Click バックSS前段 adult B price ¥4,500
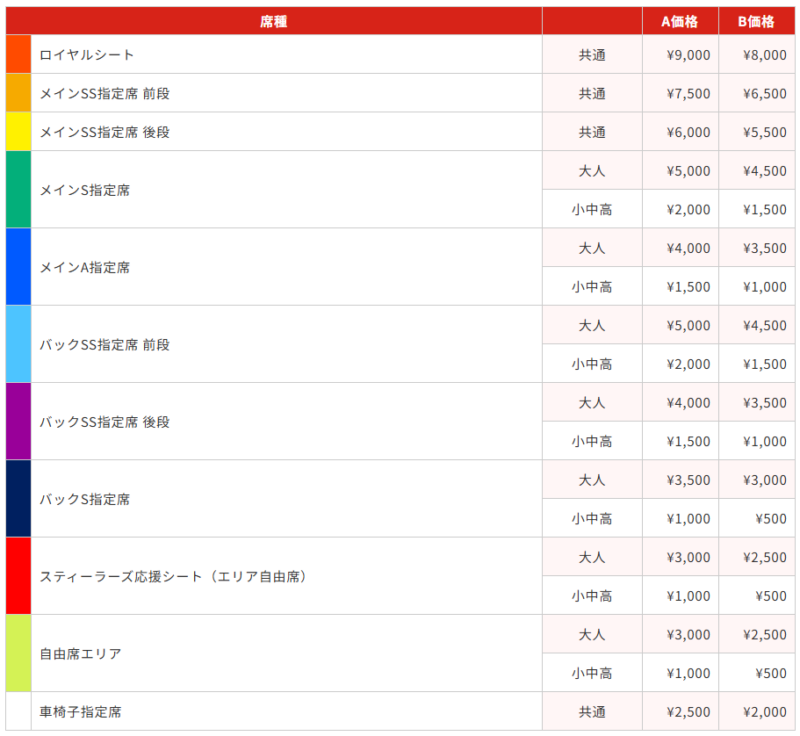Viewport: 800px width, 736px height. (765, 325)
